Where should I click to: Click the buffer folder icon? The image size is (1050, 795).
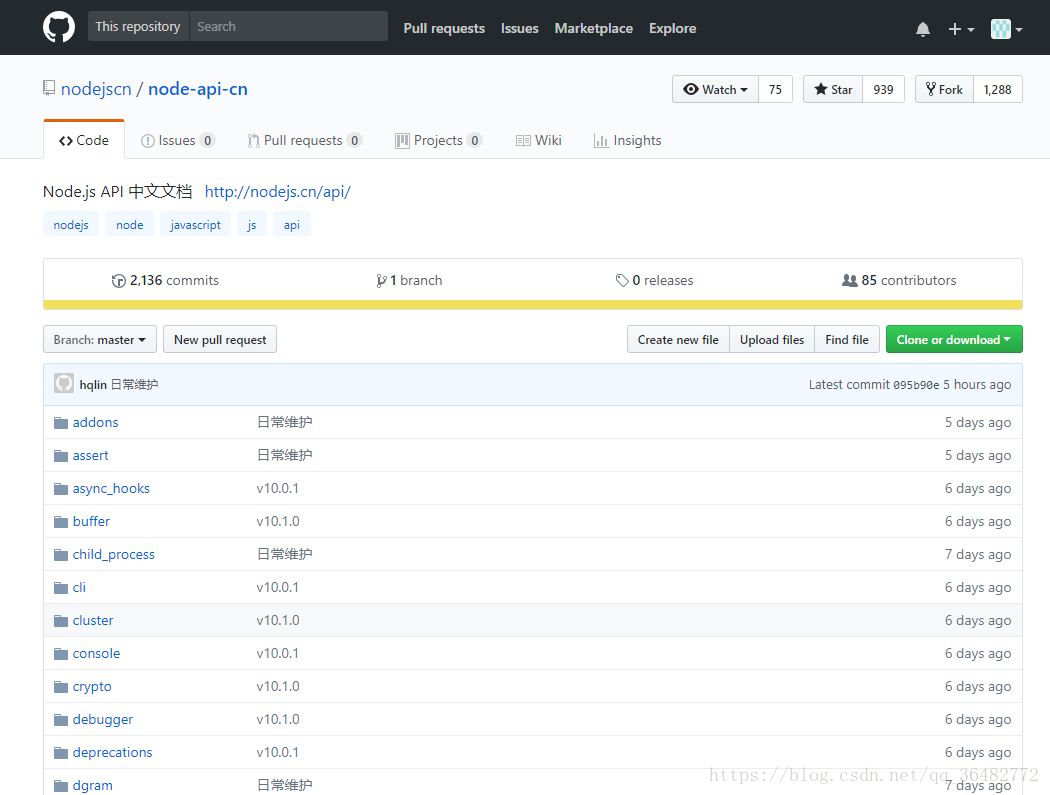coord(61,521)
